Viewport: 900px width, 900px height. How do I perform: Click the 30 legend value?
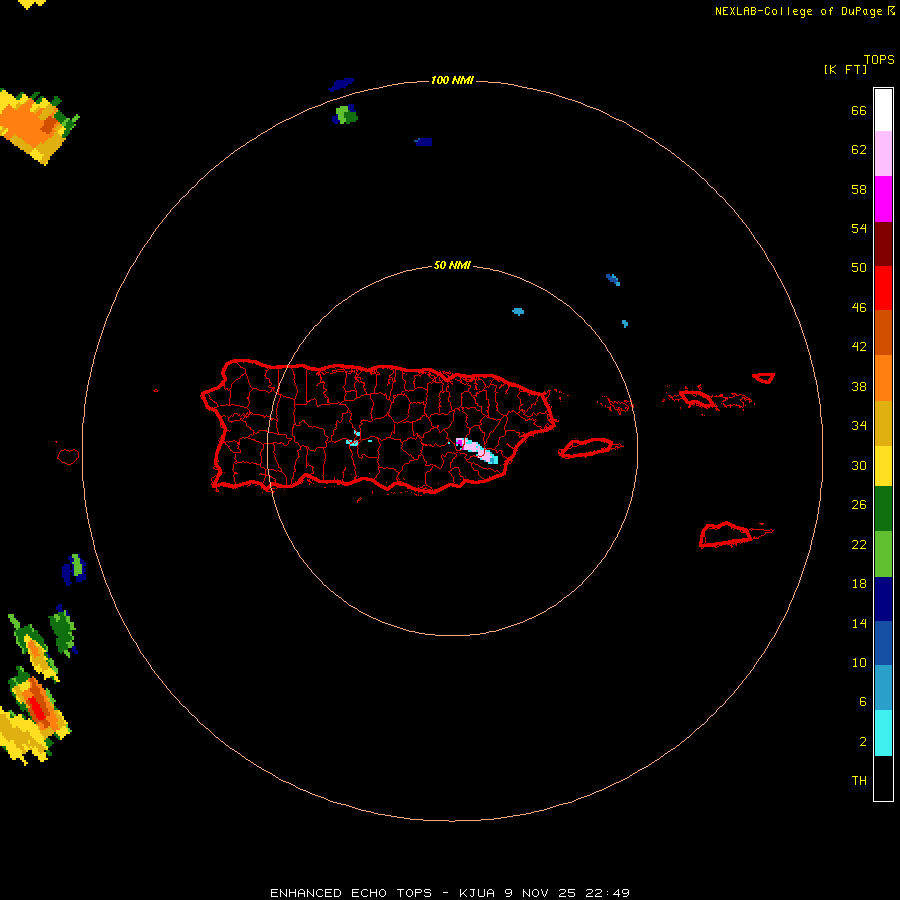click(x=859, y=465)
